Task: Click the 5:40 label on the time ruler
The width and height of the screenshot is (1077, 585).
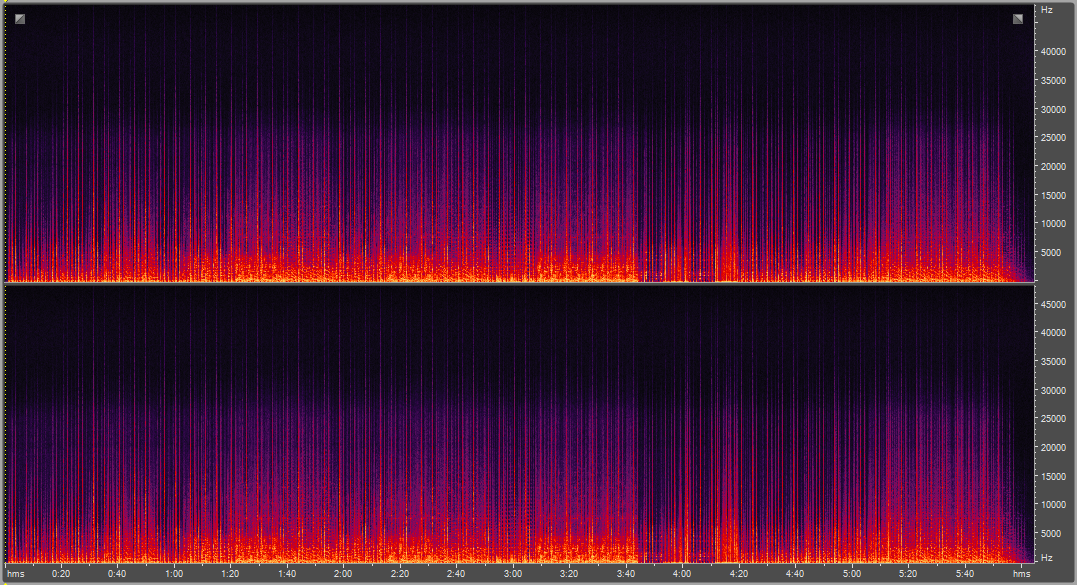Action: (x=964, y=574)
